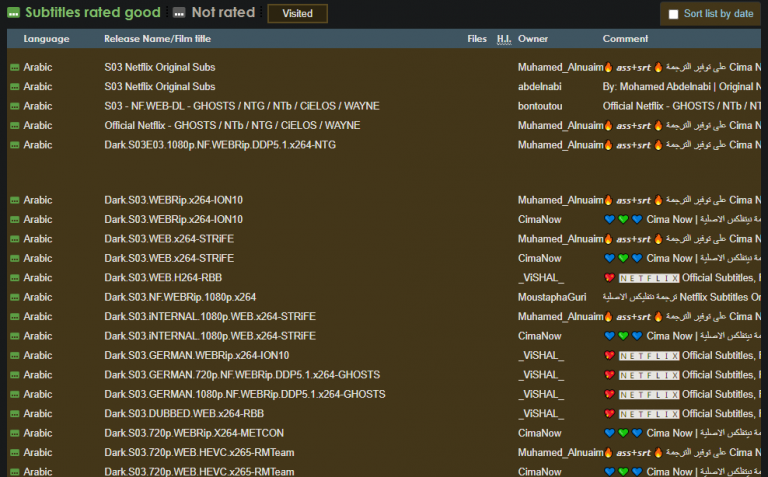Click the 'Release Name/Film title' column header
The width and height of the screenshot is (768, 477).
(157, 39)
